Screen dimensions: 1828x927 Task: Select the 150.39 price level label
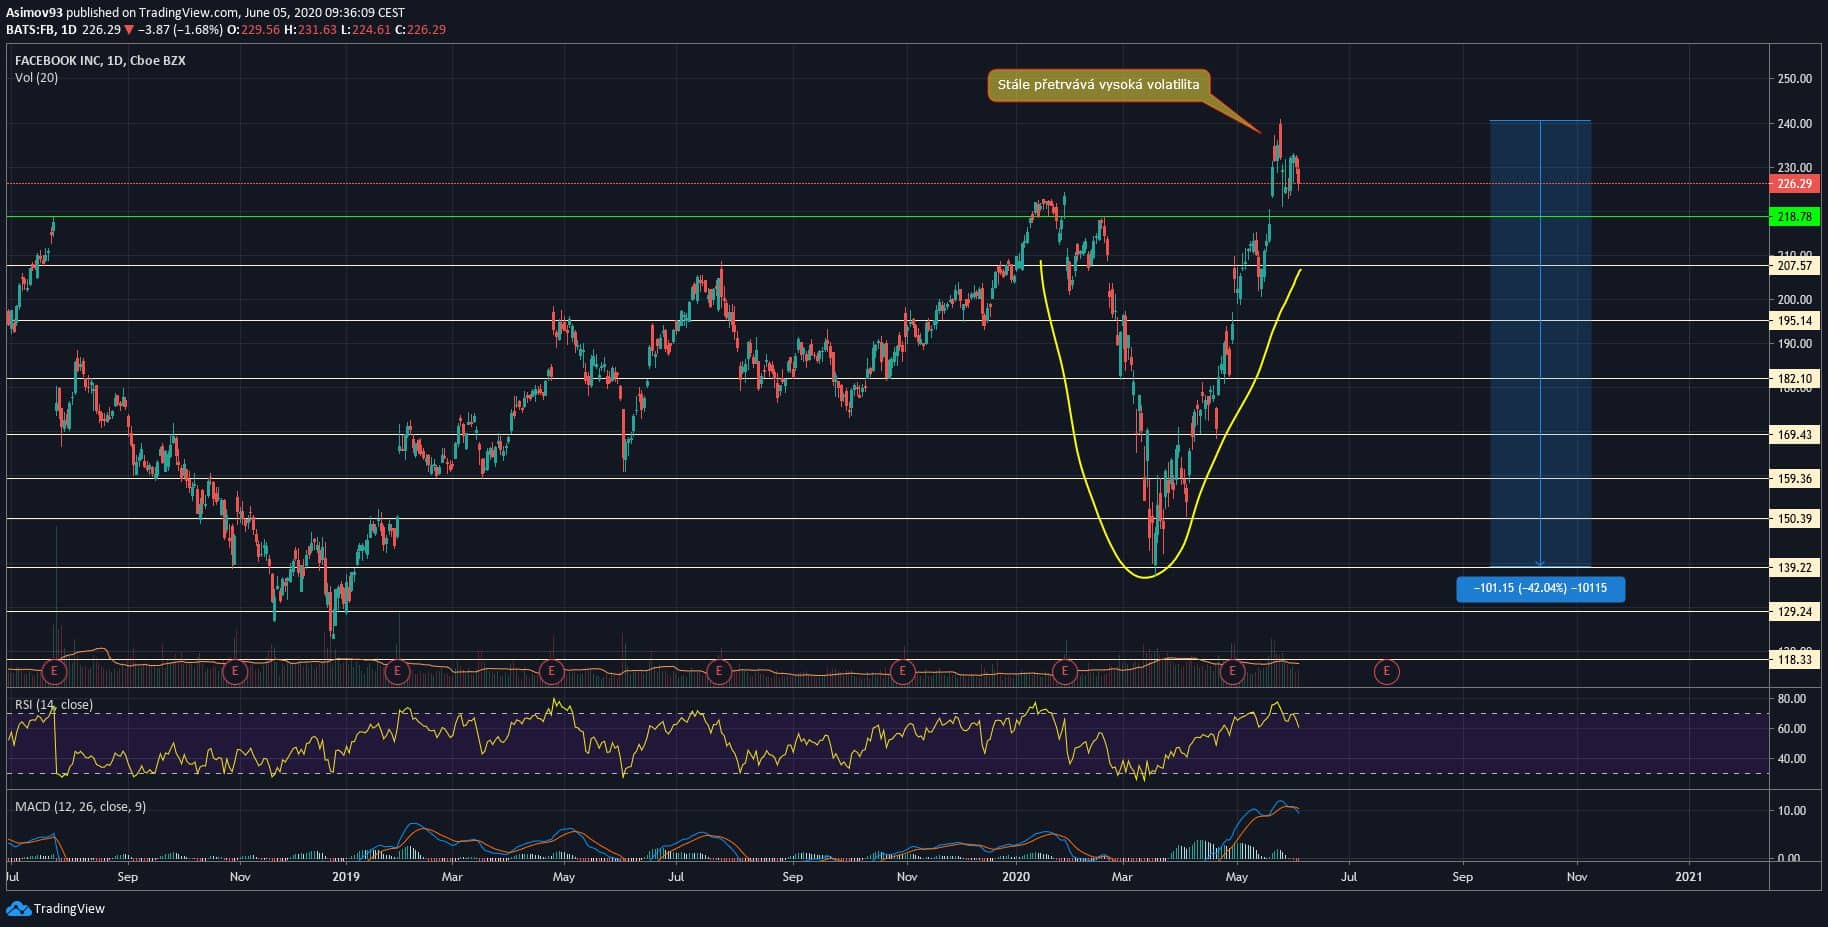pyautogui.click(x=1794, y=519)
